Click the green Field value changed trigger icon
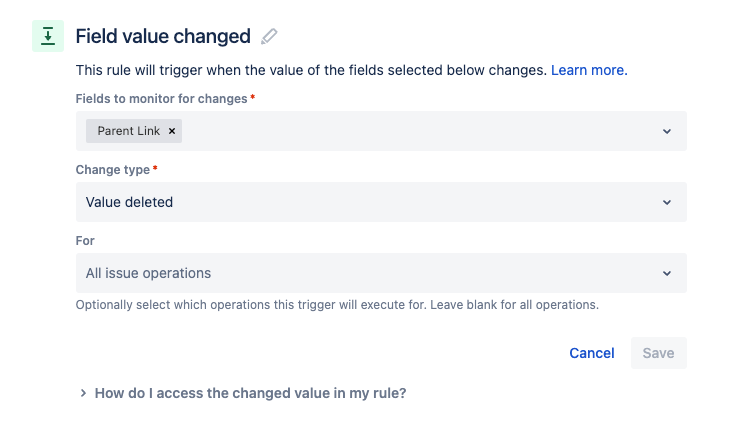Viewport: 743px width, 446px height. pos(48,36)
